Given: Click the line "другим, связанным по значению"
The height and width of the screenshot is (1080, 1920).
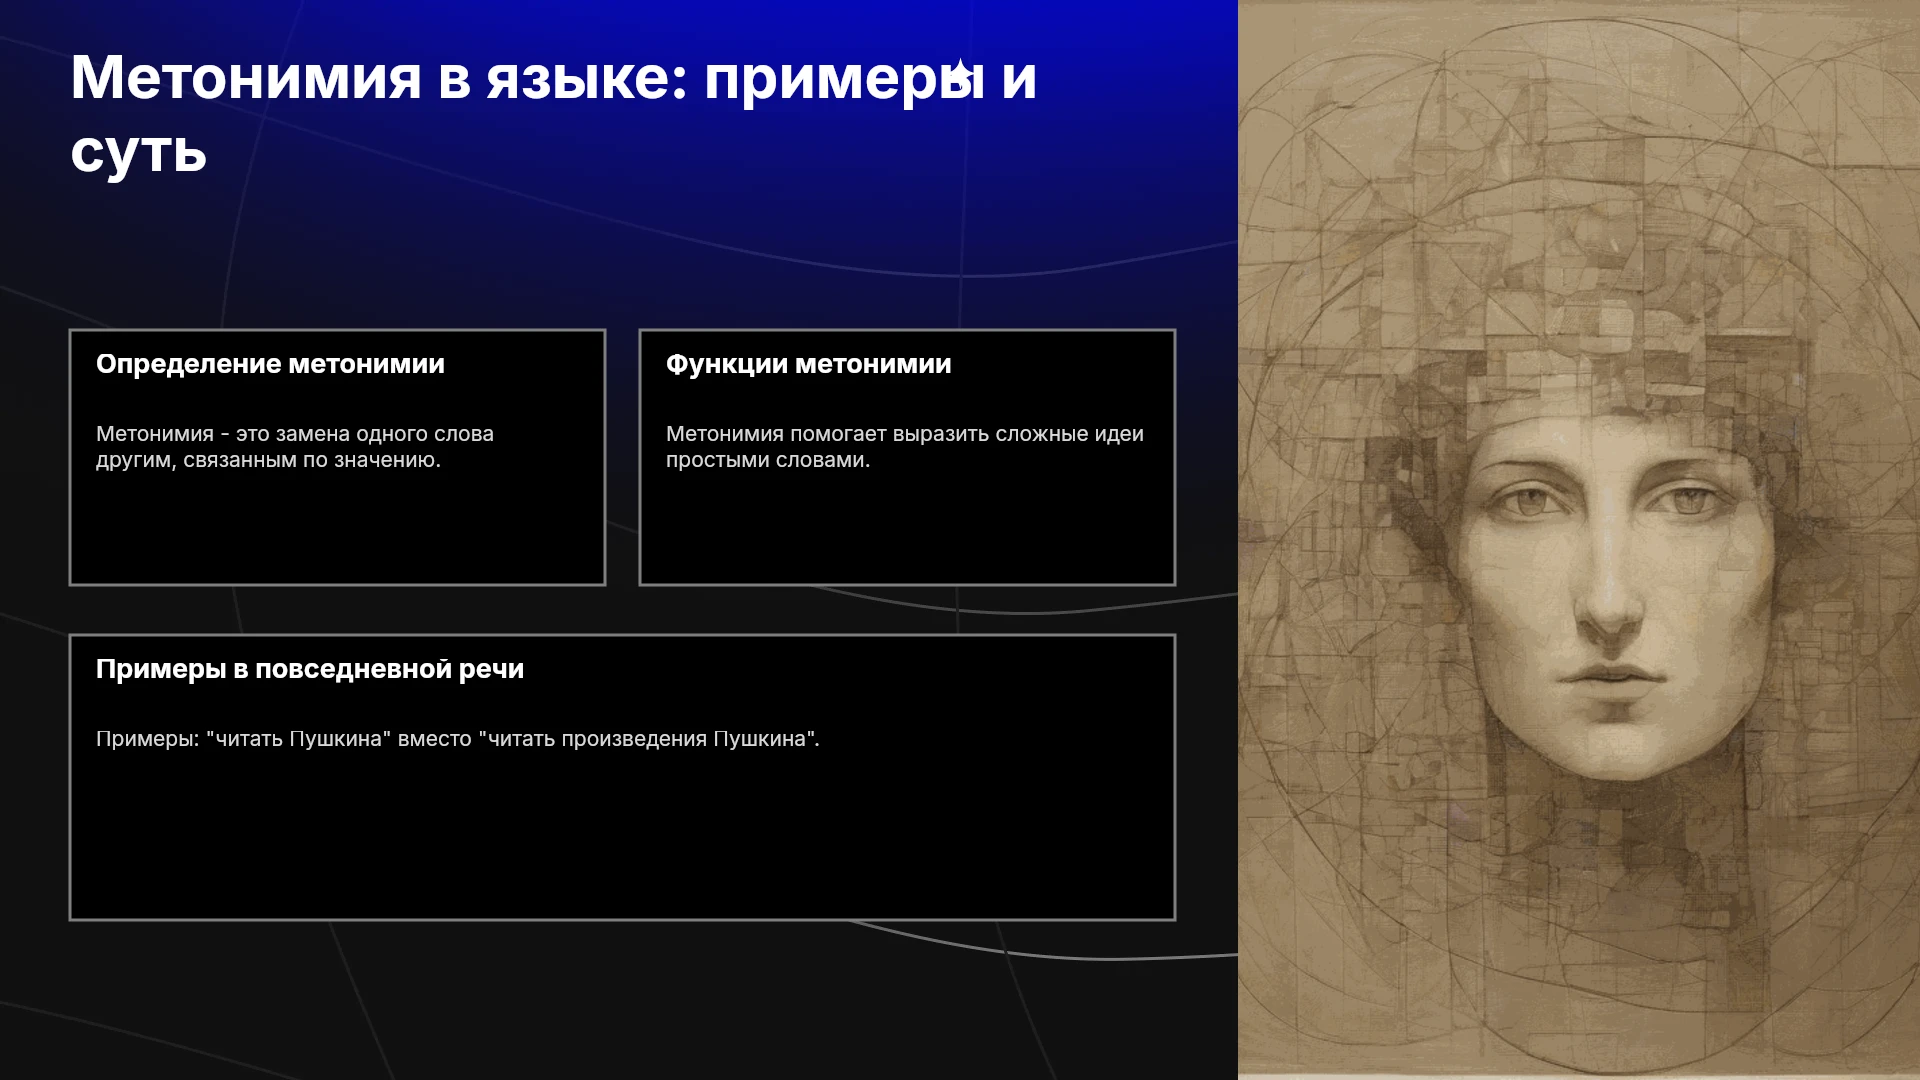Looking at the screenshot, I should 268,460.
